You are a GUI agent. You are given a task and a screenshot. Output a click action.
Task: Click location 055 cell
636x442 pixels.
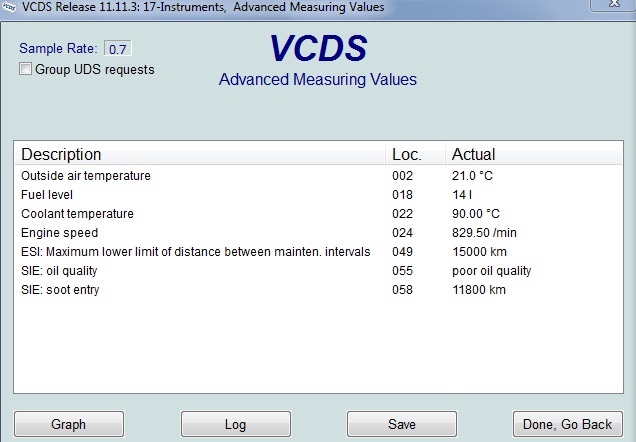coord(402,271)
